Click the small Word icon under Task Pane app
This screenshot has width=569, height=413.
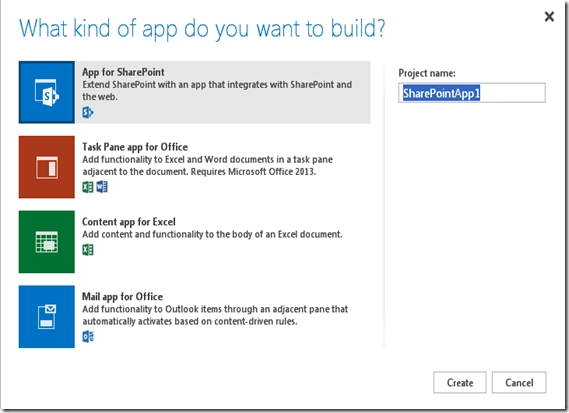pyautogui.click(x=102, y=187)
